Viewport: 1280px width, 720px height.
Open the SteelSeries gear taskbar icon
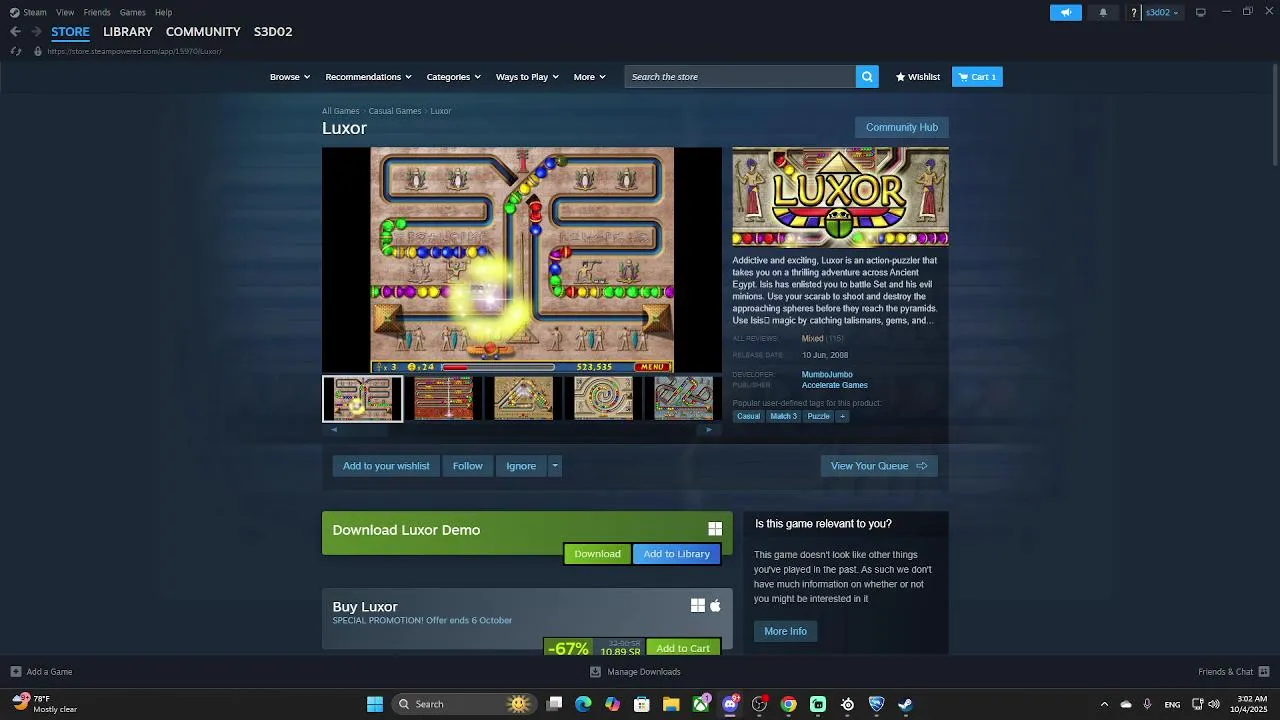[847, 704]
